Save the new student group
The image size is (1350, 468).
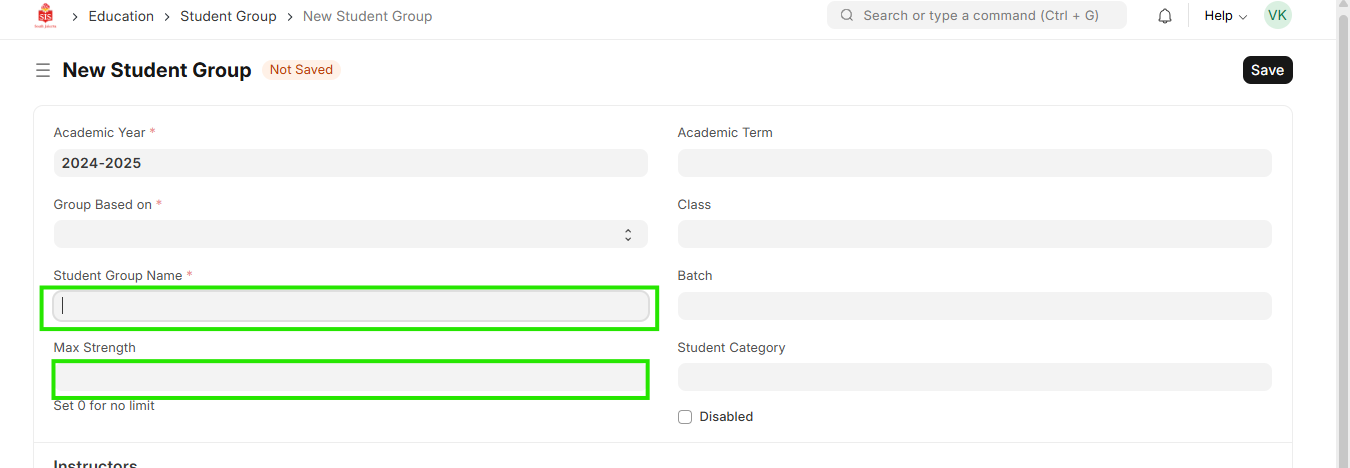[x=1267, y=70]
